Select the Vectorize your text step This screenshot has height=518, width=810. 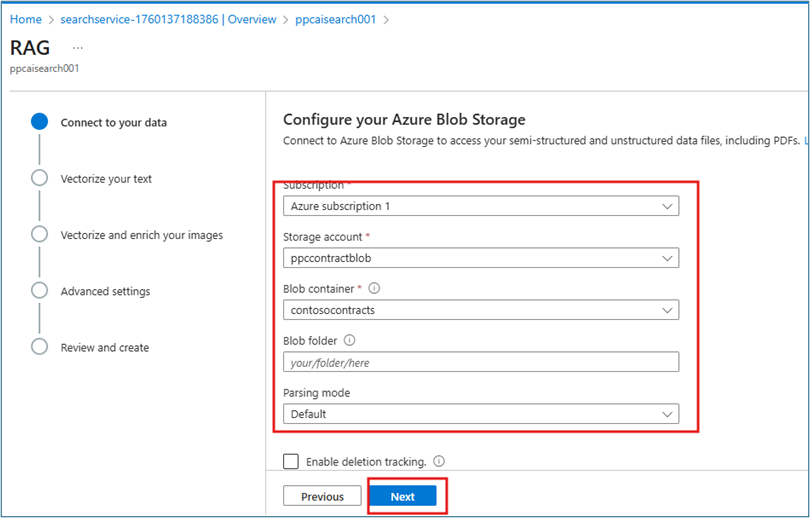pos(106,179)
